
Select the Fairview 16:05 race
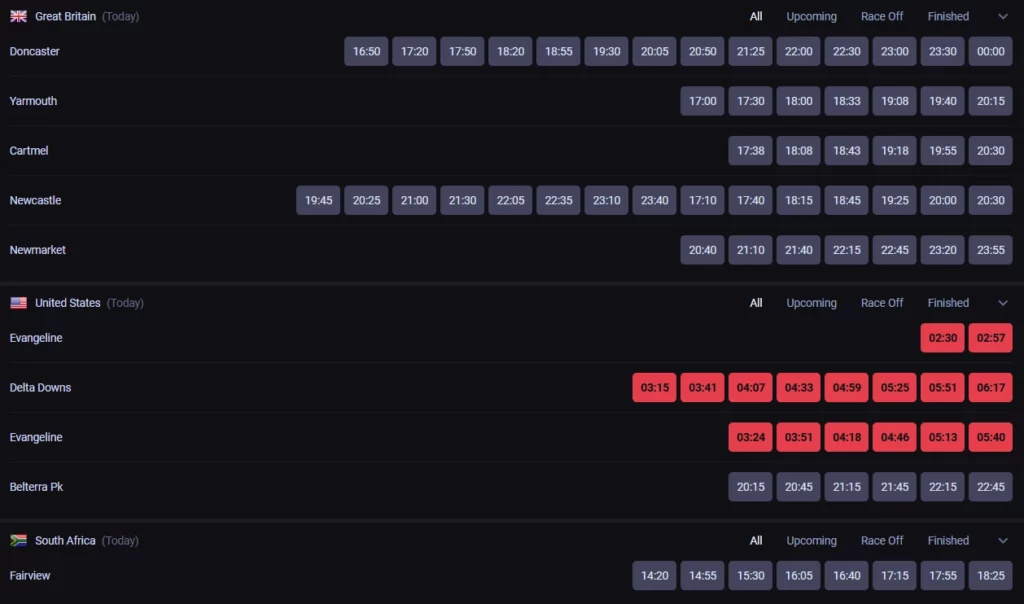[799, 576]
